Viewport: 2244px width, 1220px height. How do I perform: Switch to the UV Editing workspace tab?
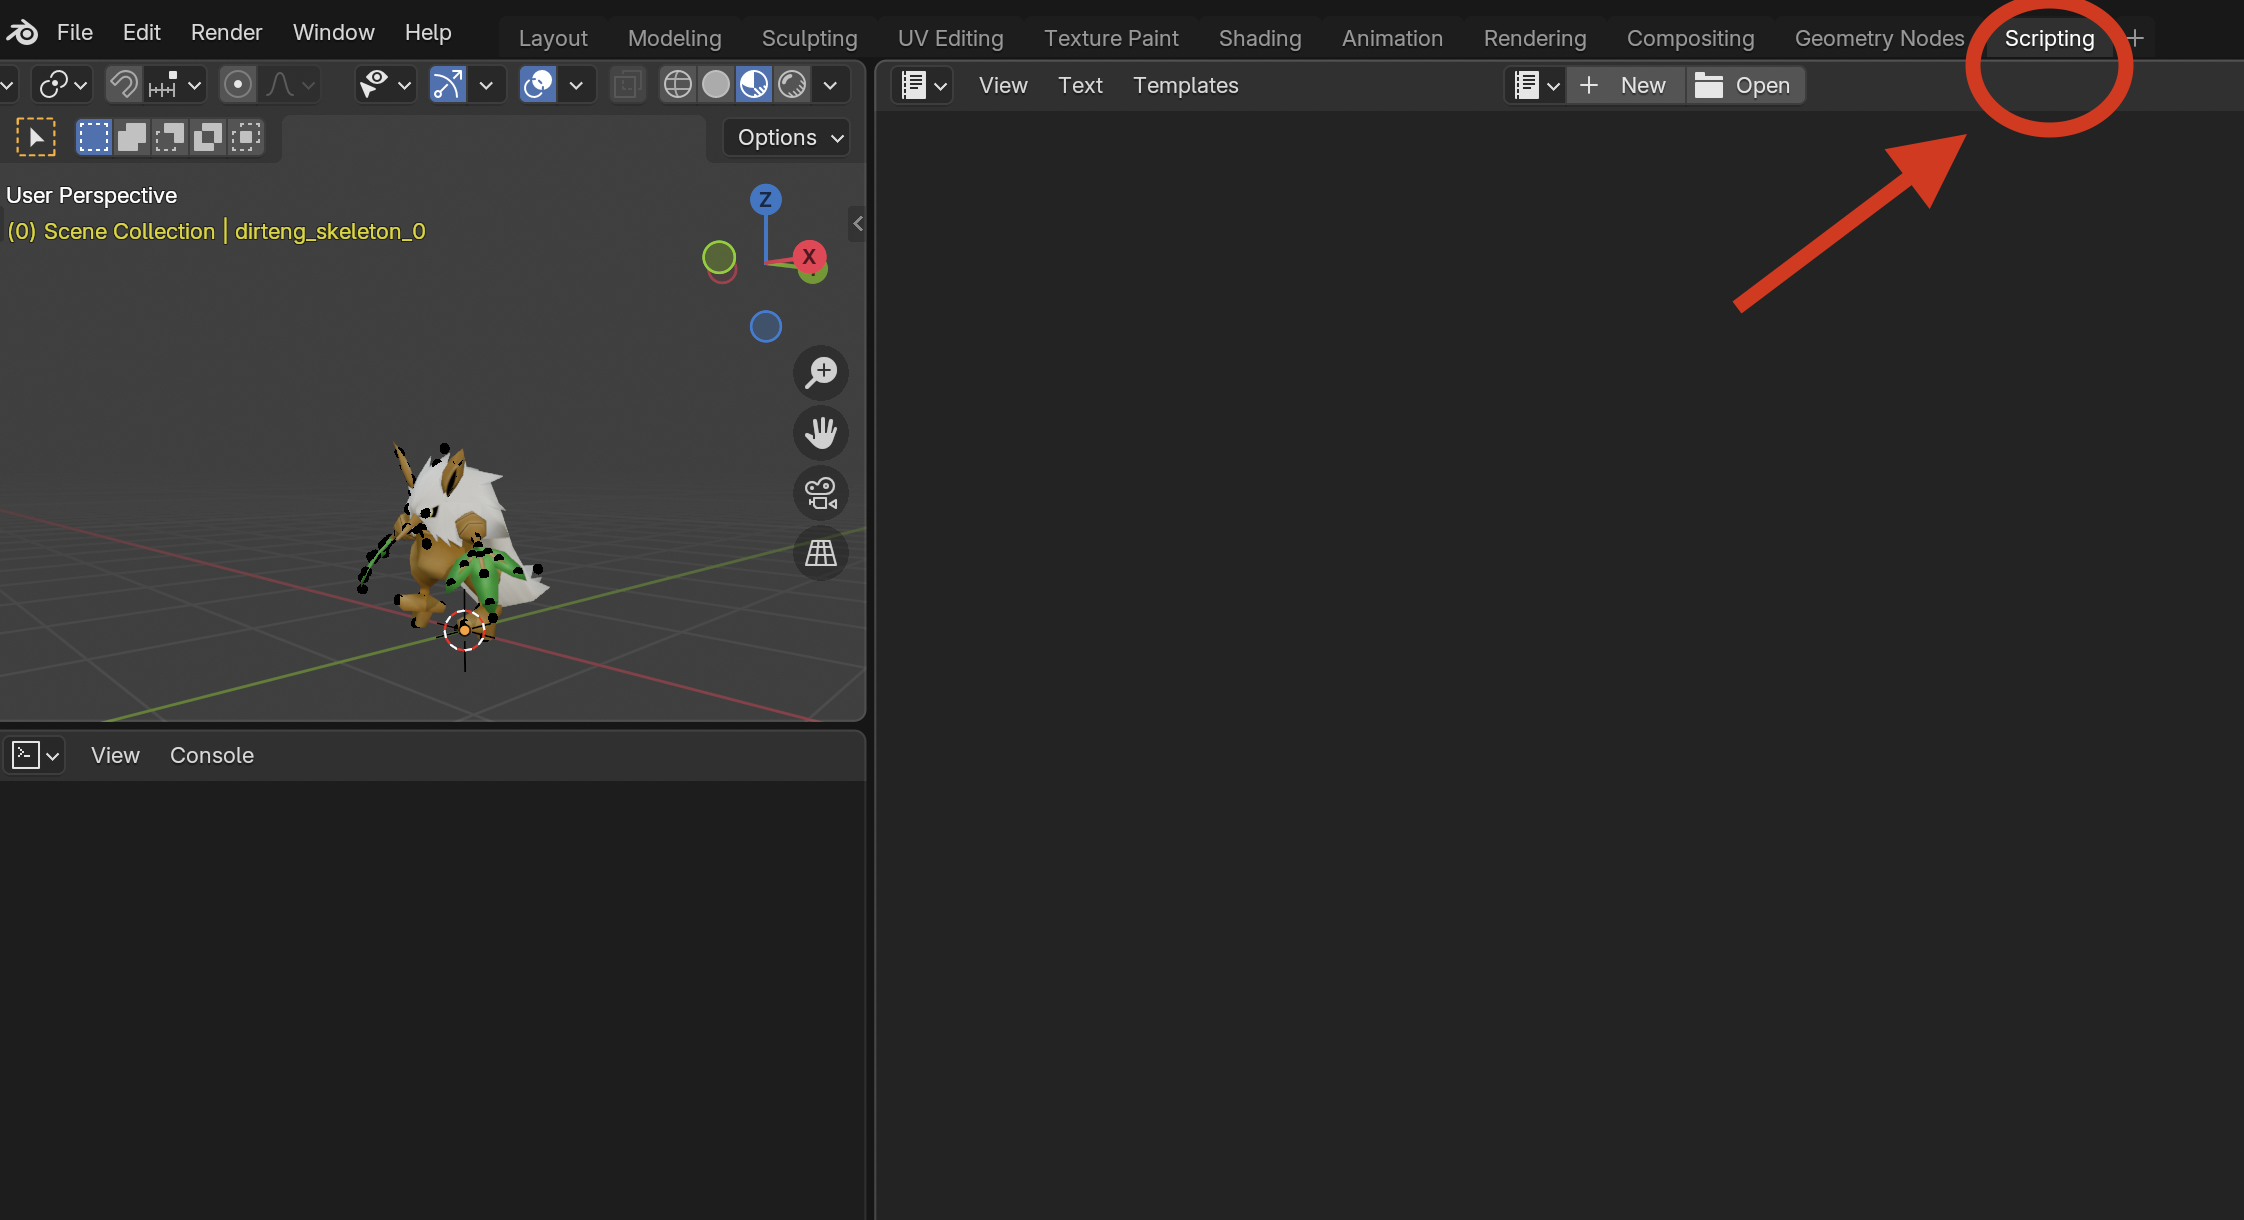pyautogui.click(x=950, y=39)
